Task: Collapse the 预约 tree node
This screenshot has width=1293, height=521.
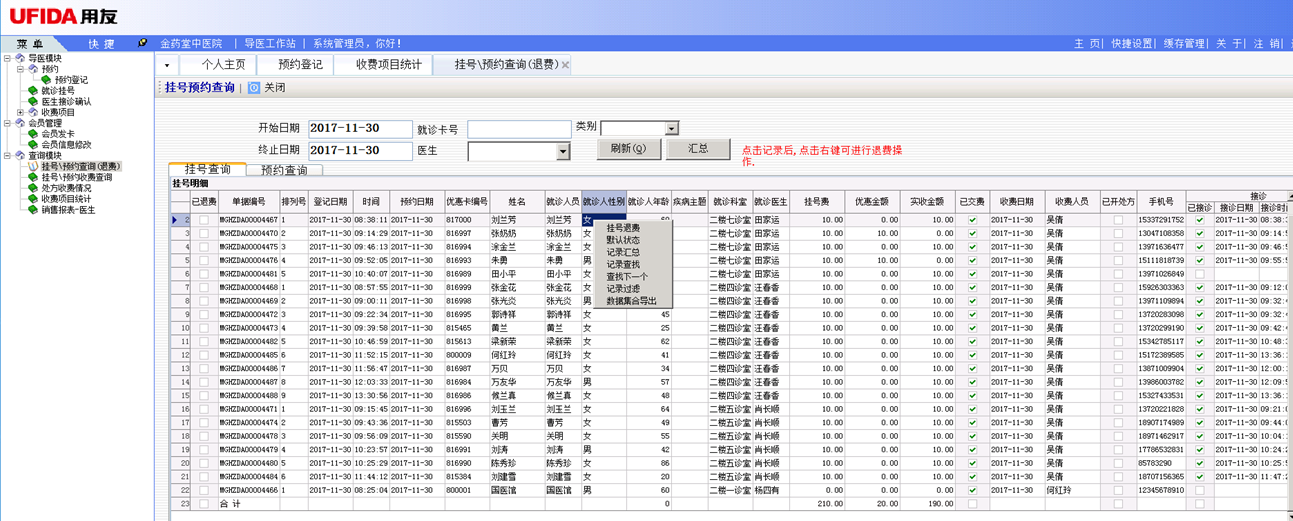Action: (20, 69)
